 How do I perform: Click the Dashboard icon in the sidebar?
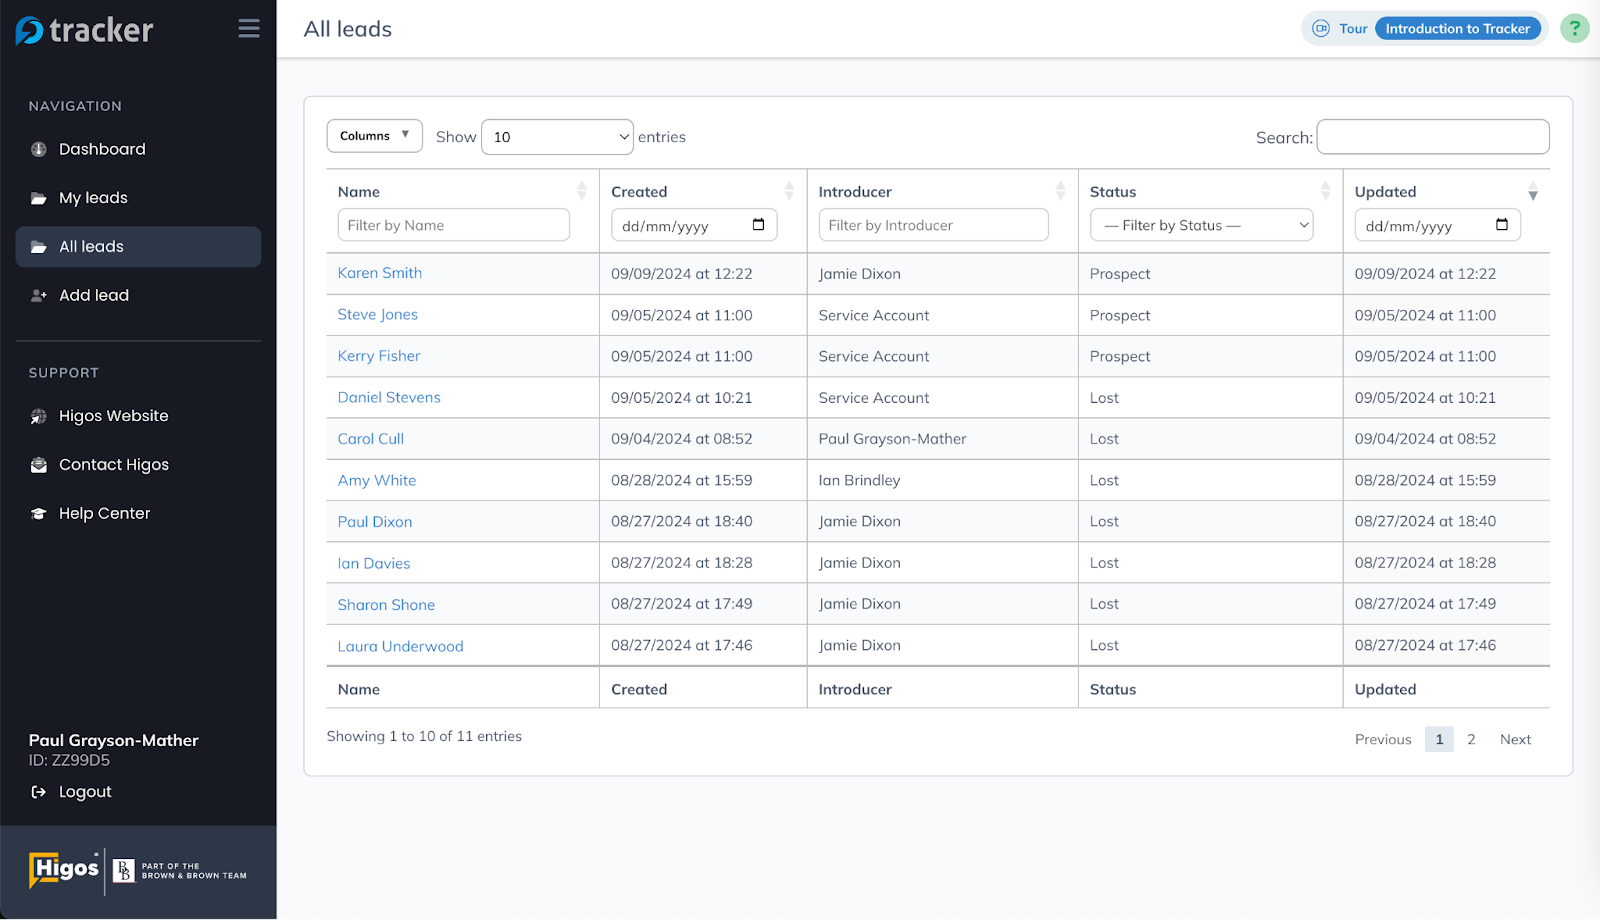(x=37, y=148)
